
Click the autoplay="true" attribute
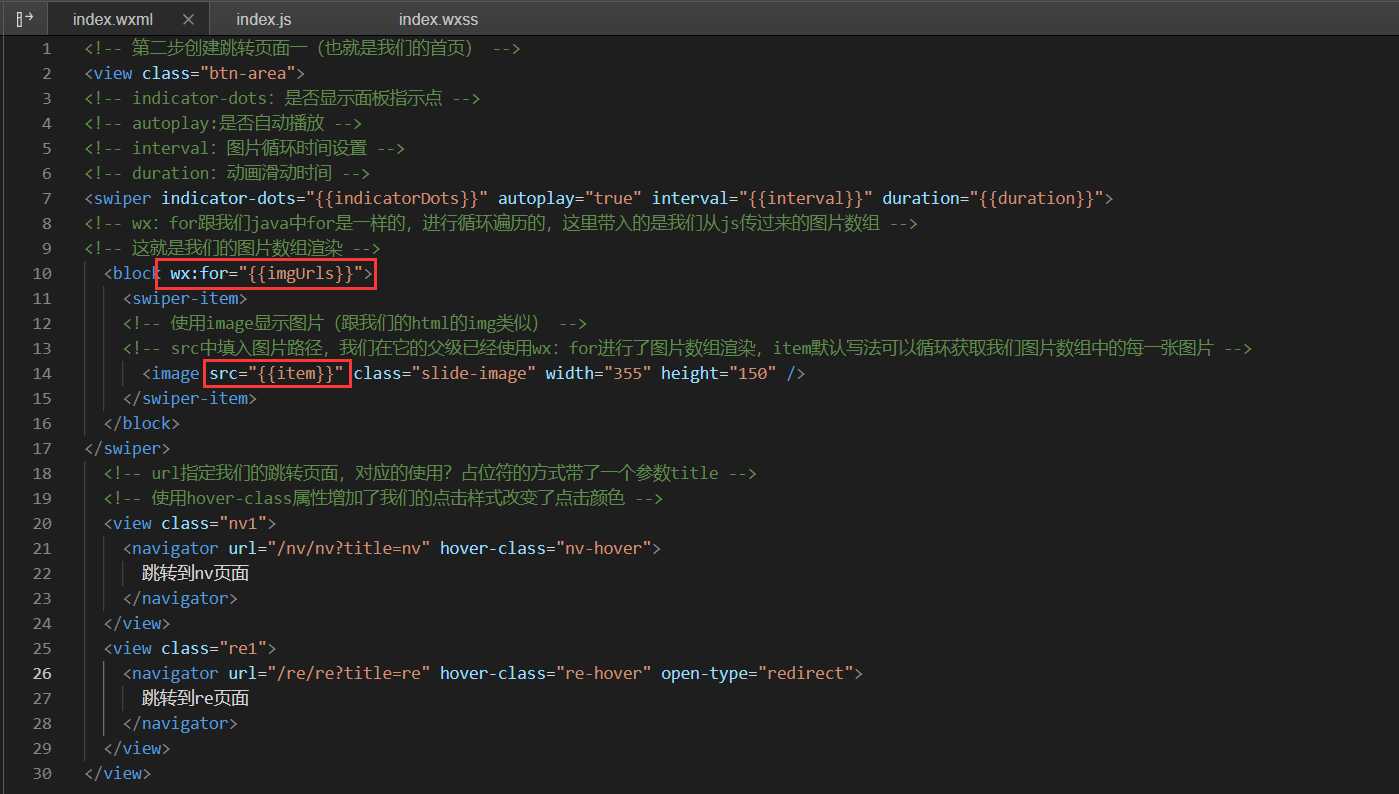click(569, 198)
